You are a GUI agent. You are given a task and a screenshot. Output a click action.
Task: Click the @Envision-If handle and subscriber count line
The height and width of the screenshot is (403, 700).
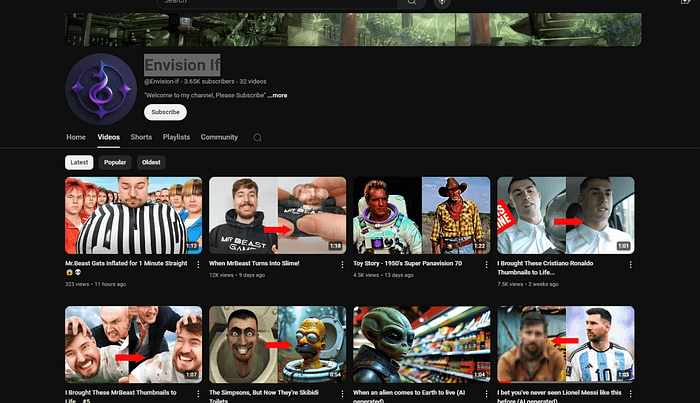[x=205, y=82]
